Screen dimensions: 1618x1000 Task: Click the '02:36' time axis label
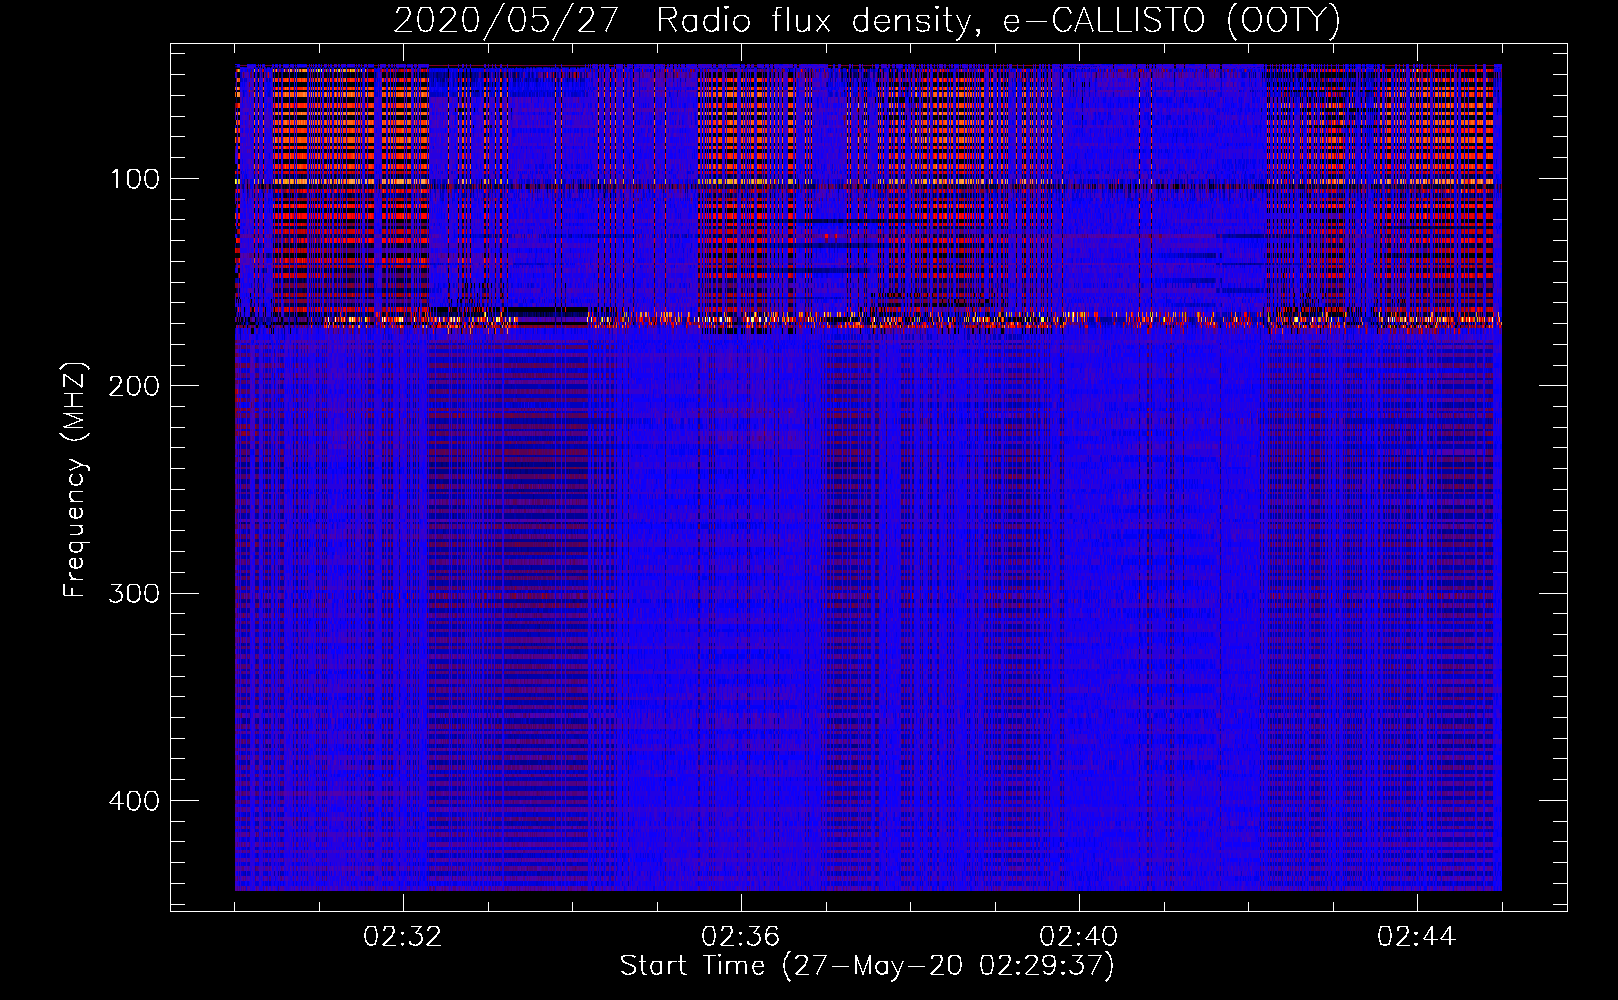pos(741,937)
